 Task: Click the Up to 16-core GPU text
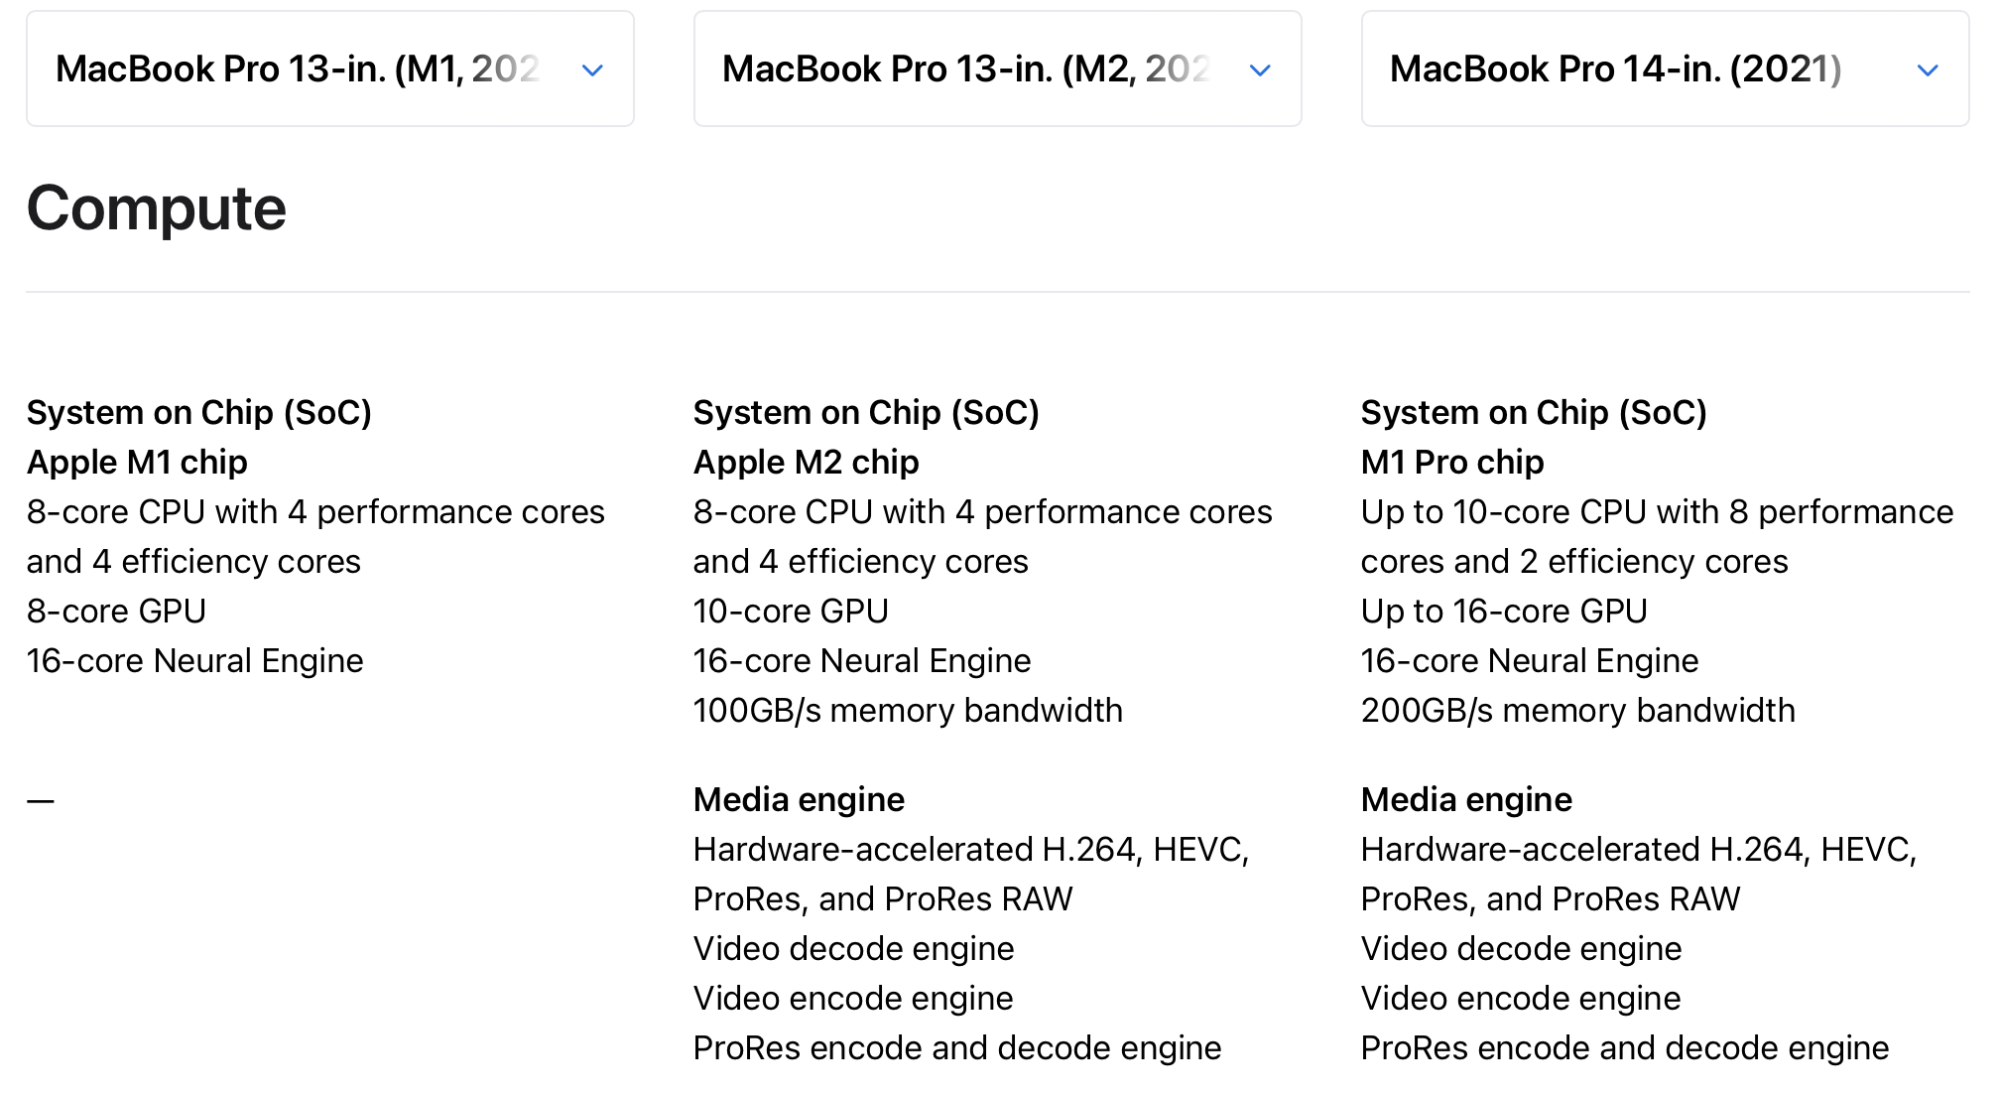click(x=1503, y=611)
